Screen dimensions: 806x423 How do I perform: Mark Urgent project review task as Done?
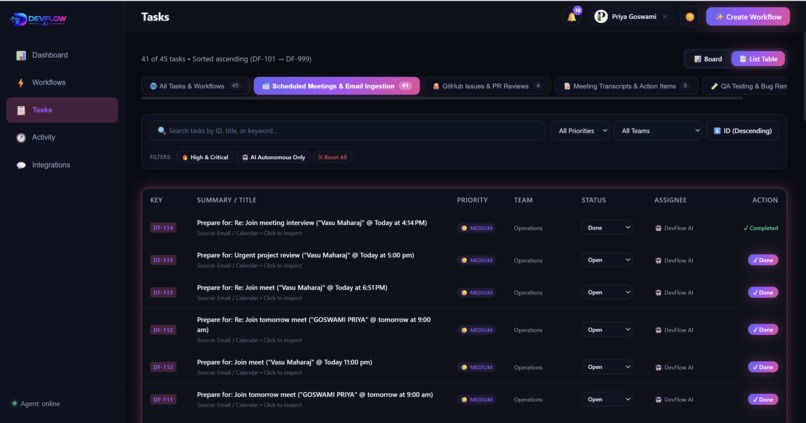point(763,260)
